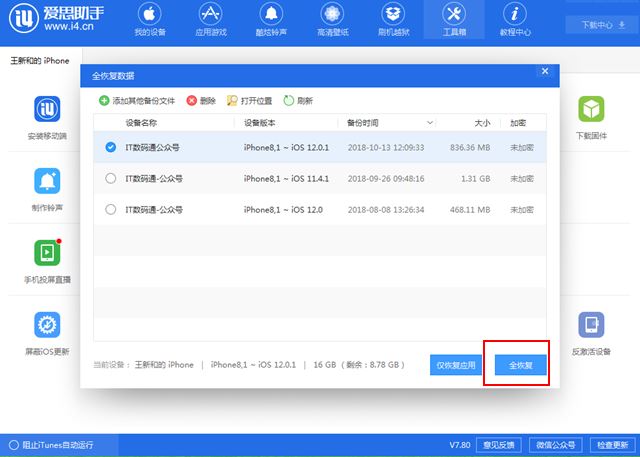640x457 pixels.
Task: Sort by 大小 size column header
Action: pos(482,123)
